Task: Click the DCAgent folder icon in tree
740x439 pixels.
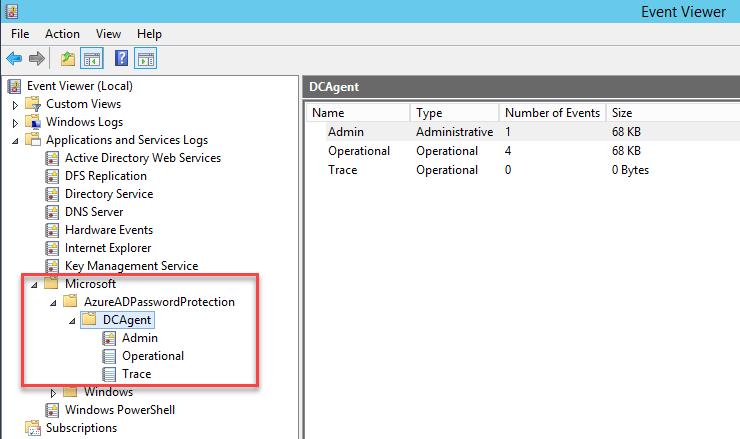Action: (x=89, y=320)
